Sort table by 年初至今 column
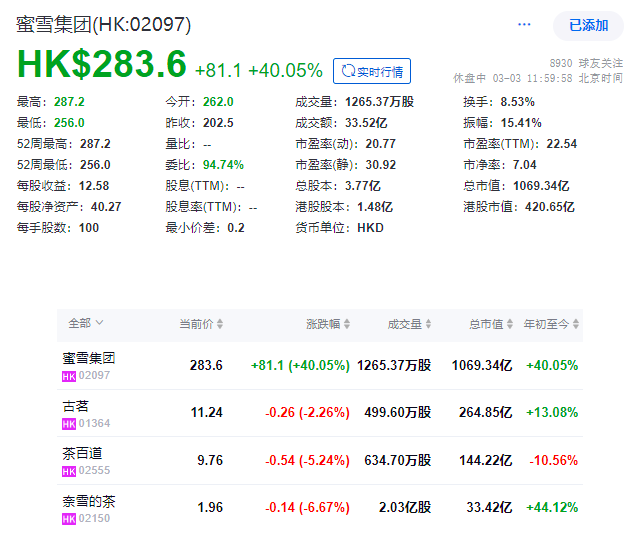 click(551, 324)
